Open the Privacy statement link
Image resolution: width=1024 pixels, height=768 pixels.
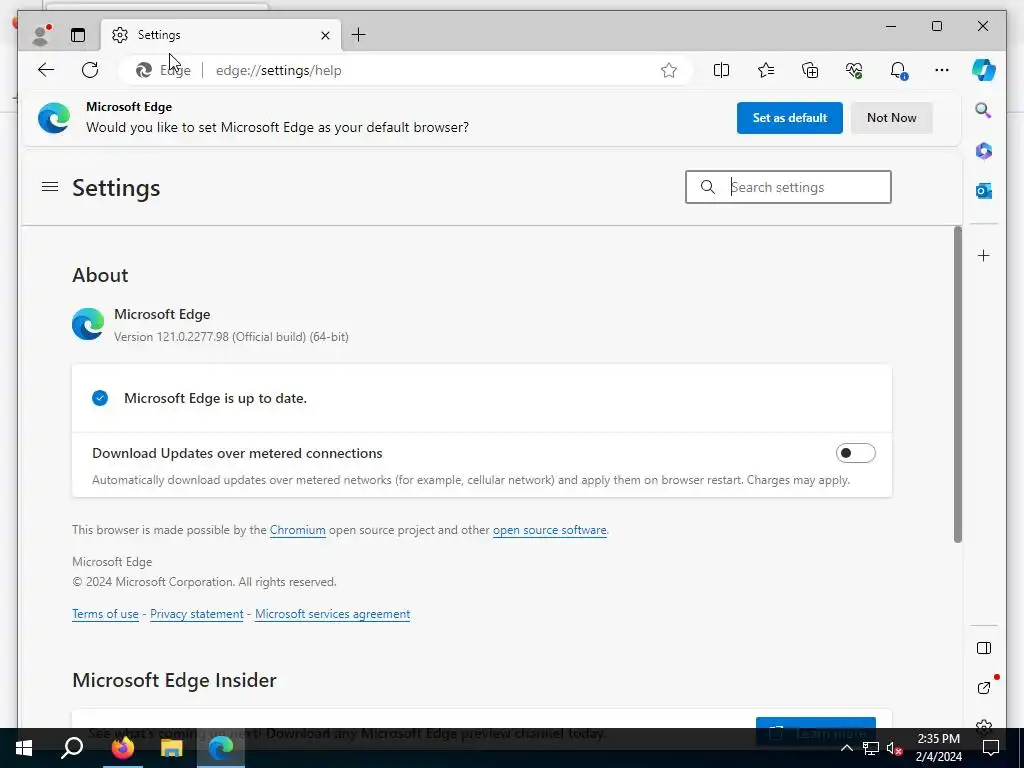(197, 615)
